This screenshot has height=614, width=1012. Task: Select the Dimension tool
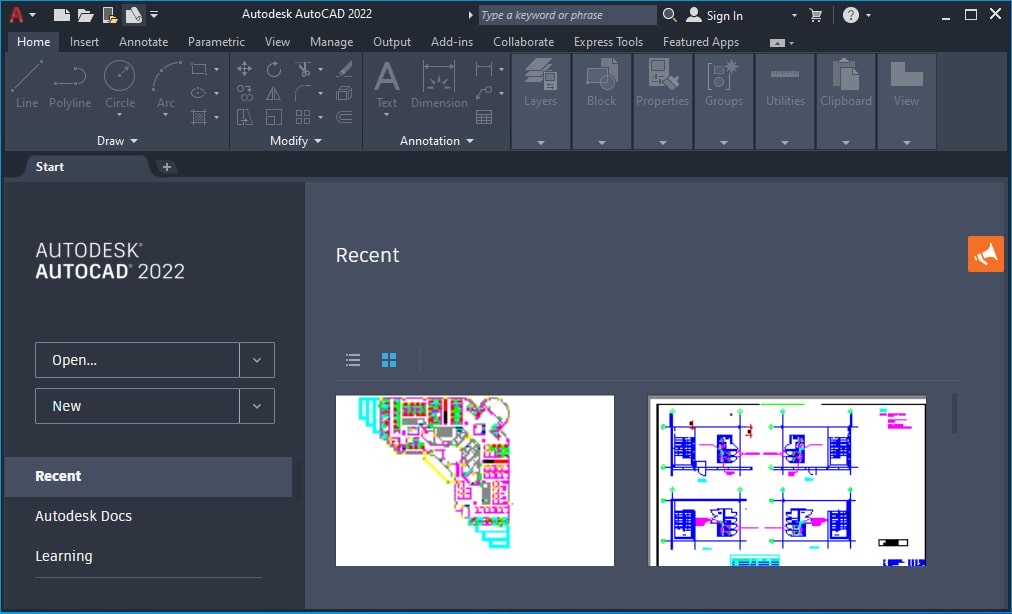pyautogui.click(x=439, y=85)
